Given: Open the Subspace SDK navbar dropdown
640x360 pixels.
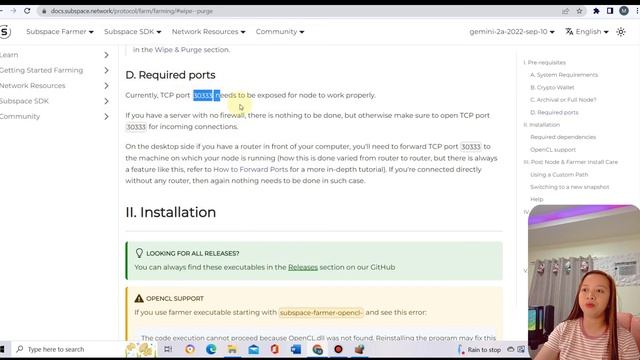Looking at the screenshot, I should click(x=132, y=31).
